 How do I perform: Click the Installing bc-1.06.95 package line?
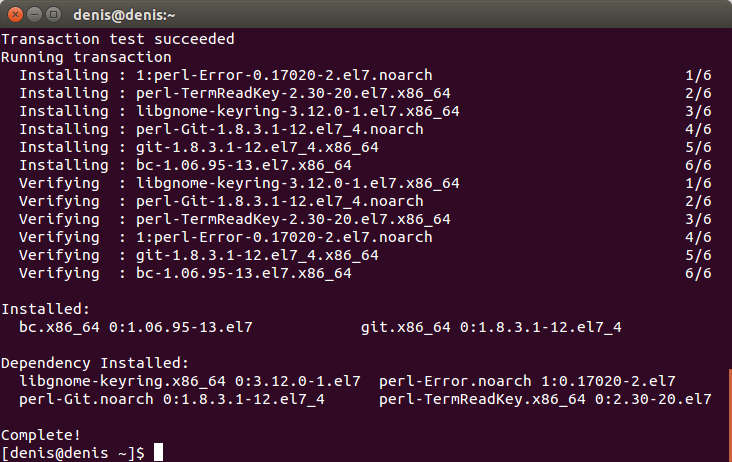click(x=365, y=165)
